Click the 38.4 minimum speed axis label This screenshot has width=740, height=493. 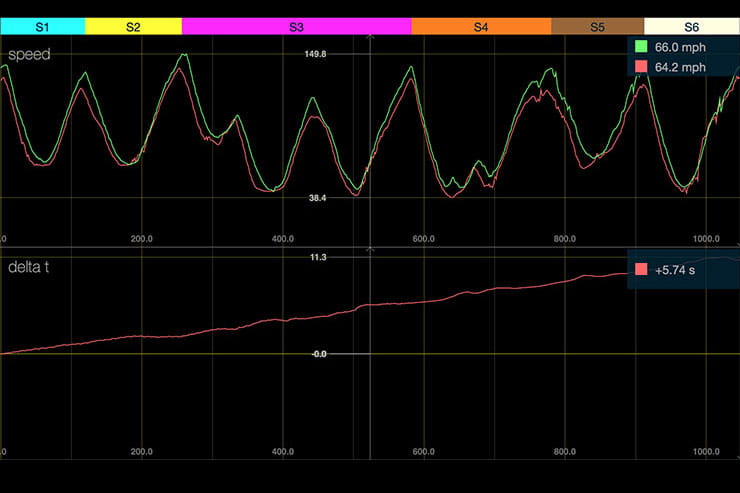click(317, 199)
